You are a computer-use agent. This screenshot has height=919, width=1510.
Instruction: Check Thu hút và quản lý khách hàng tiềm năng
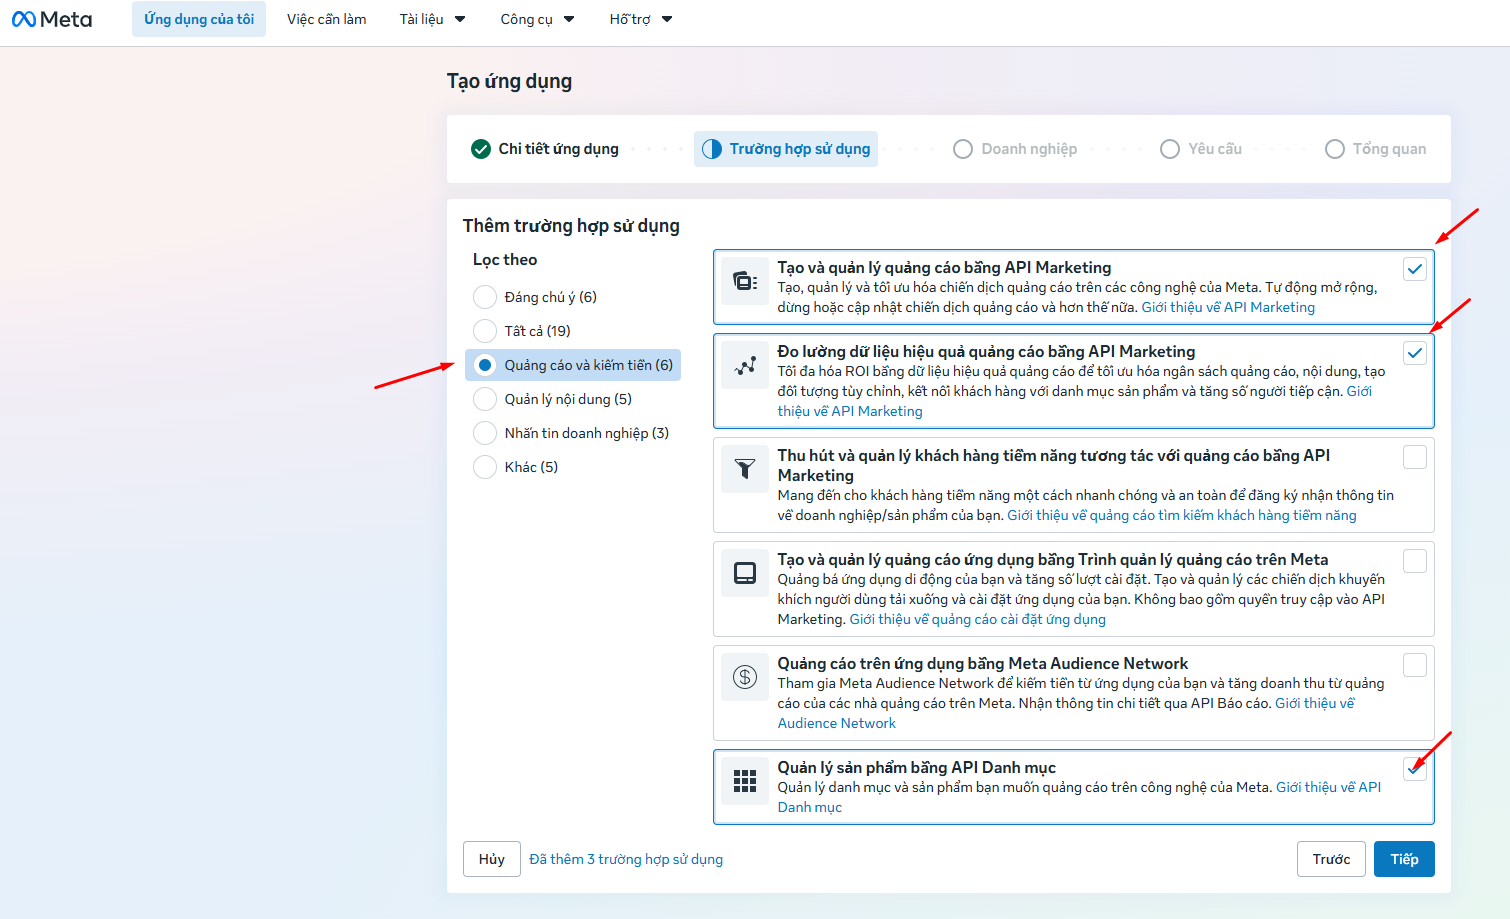(1415, 457)
